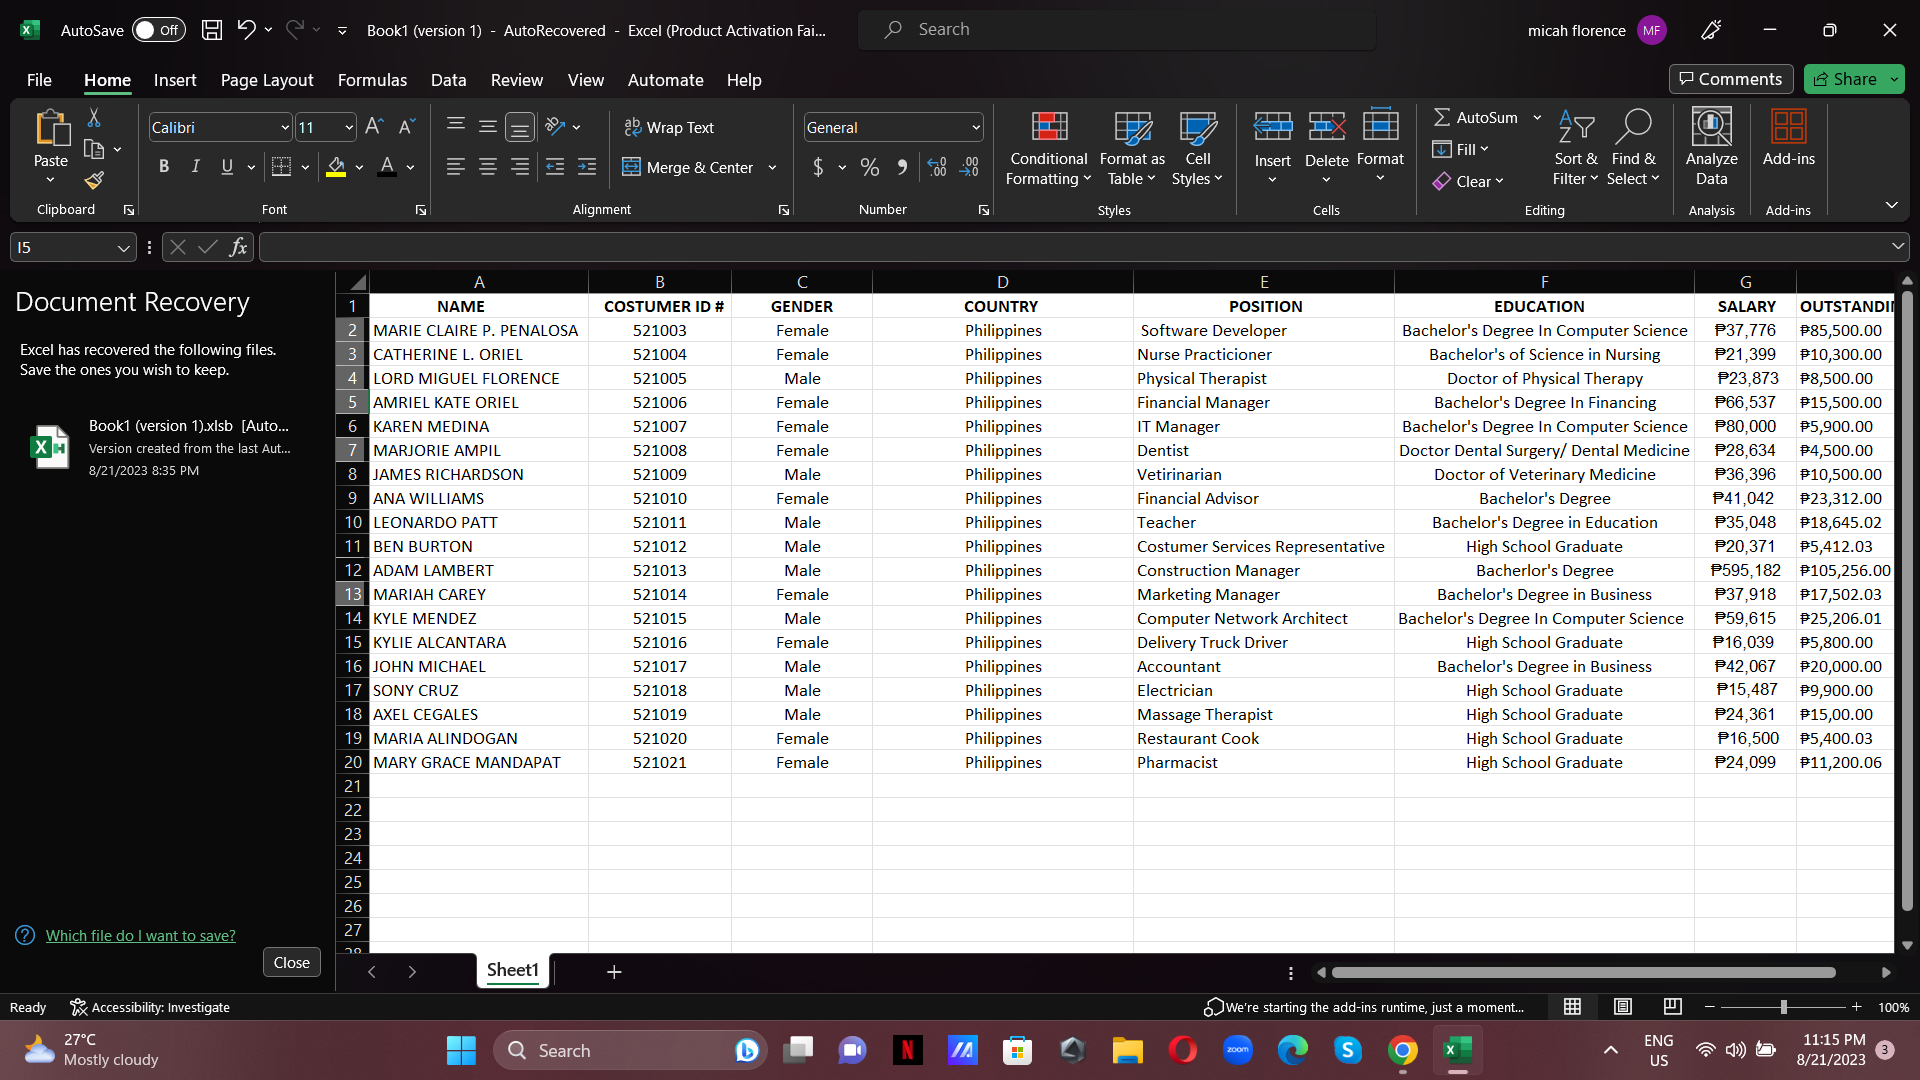Click the horizontal scrollbar
The image size is (1920, 1080).
(x=1583, y=972)
